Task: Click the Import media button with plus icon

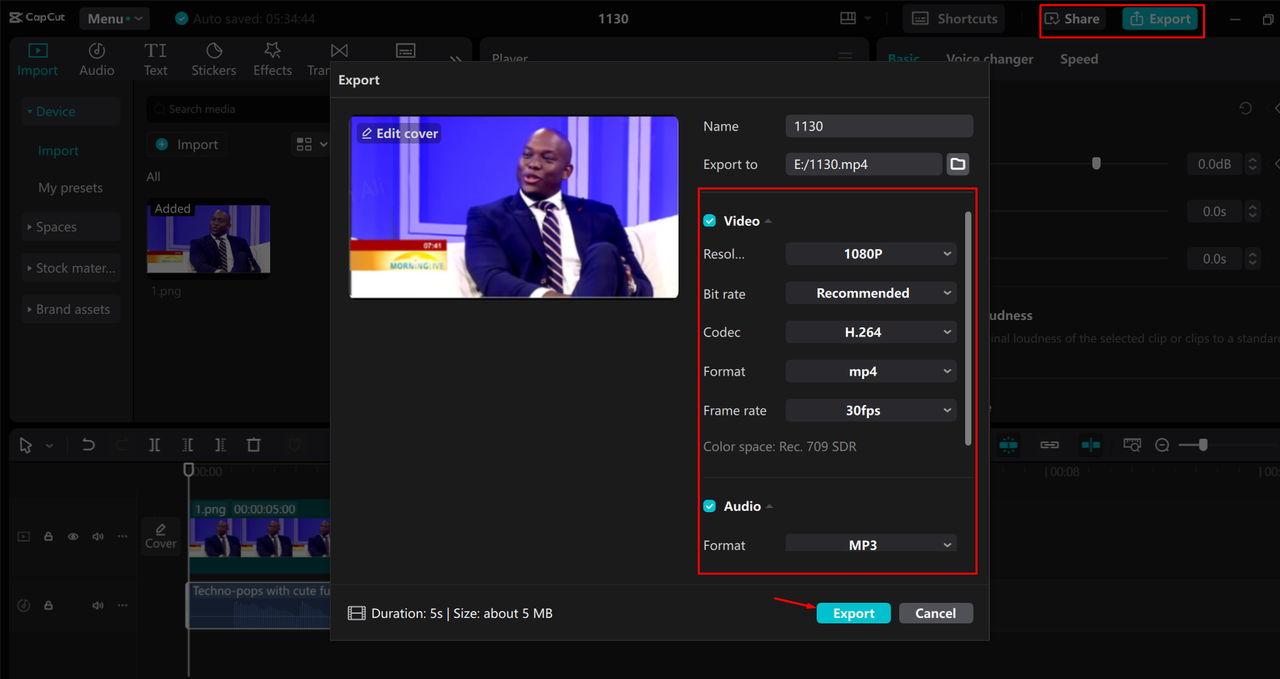Action: 187,145
